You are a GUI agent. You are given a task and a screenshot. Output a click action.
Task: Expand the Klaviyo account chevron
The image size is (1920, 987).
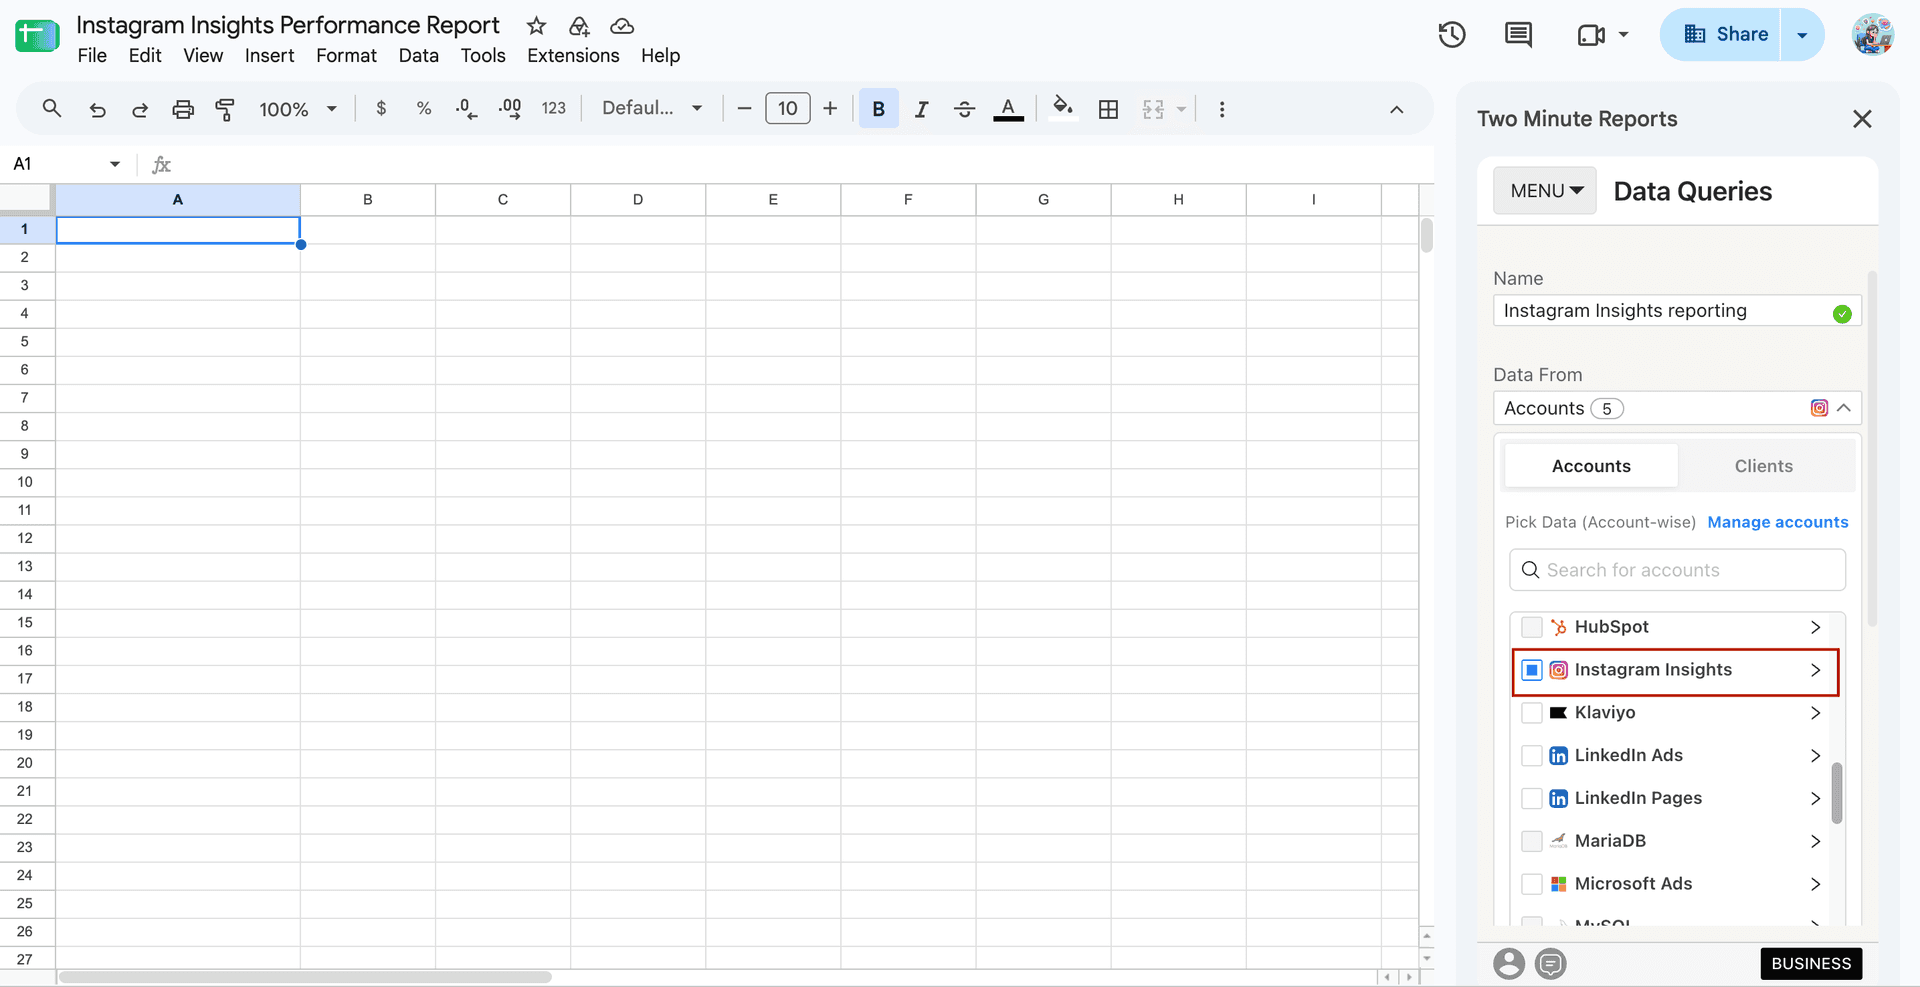pos(1815,713)
